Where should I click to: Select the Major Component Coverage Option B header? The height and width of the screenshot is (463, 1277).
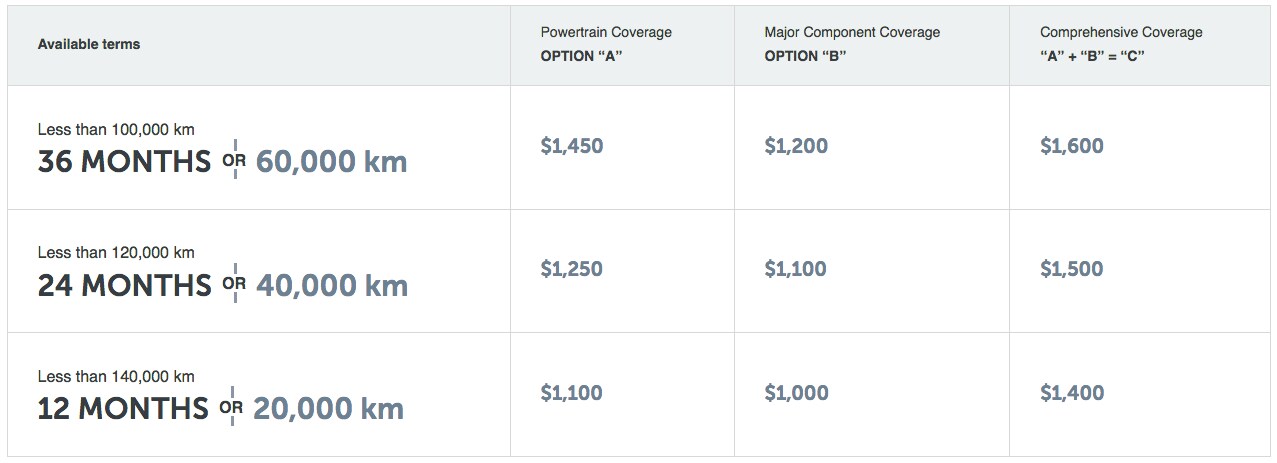(x=852, y=44)
